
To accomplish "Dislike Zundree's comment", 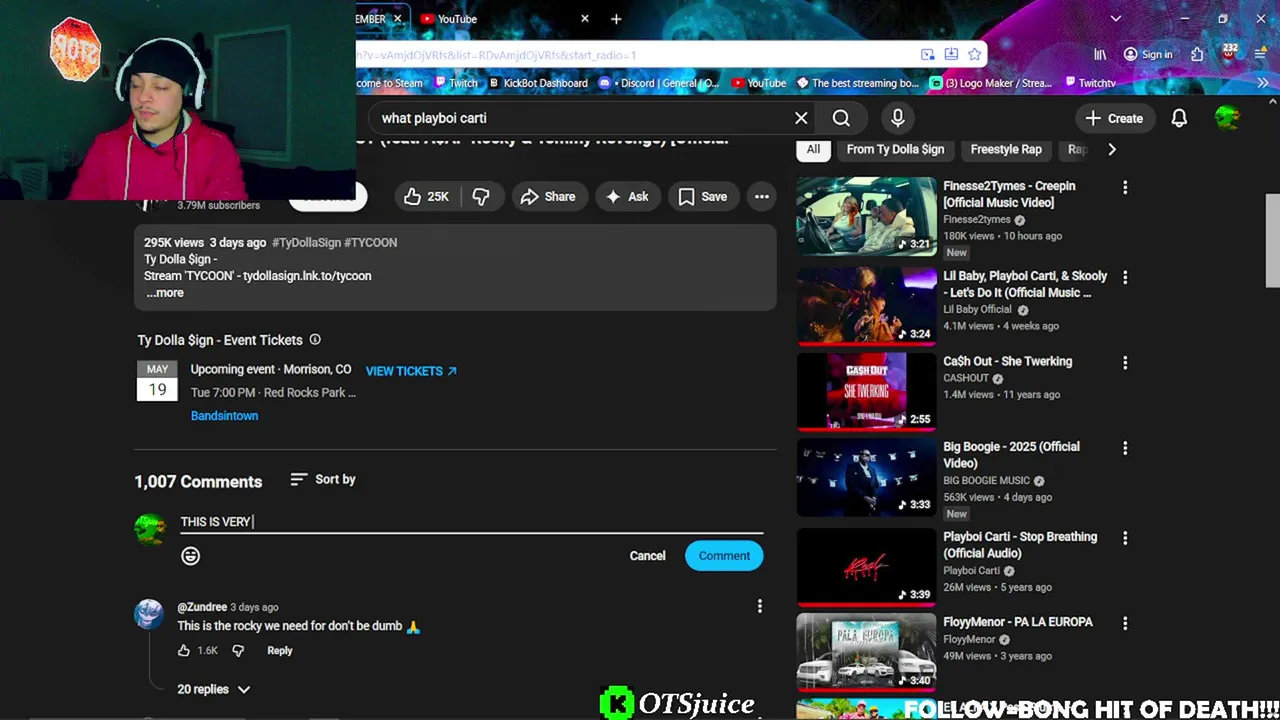I will pyautogui.click(x=238, y=651).
